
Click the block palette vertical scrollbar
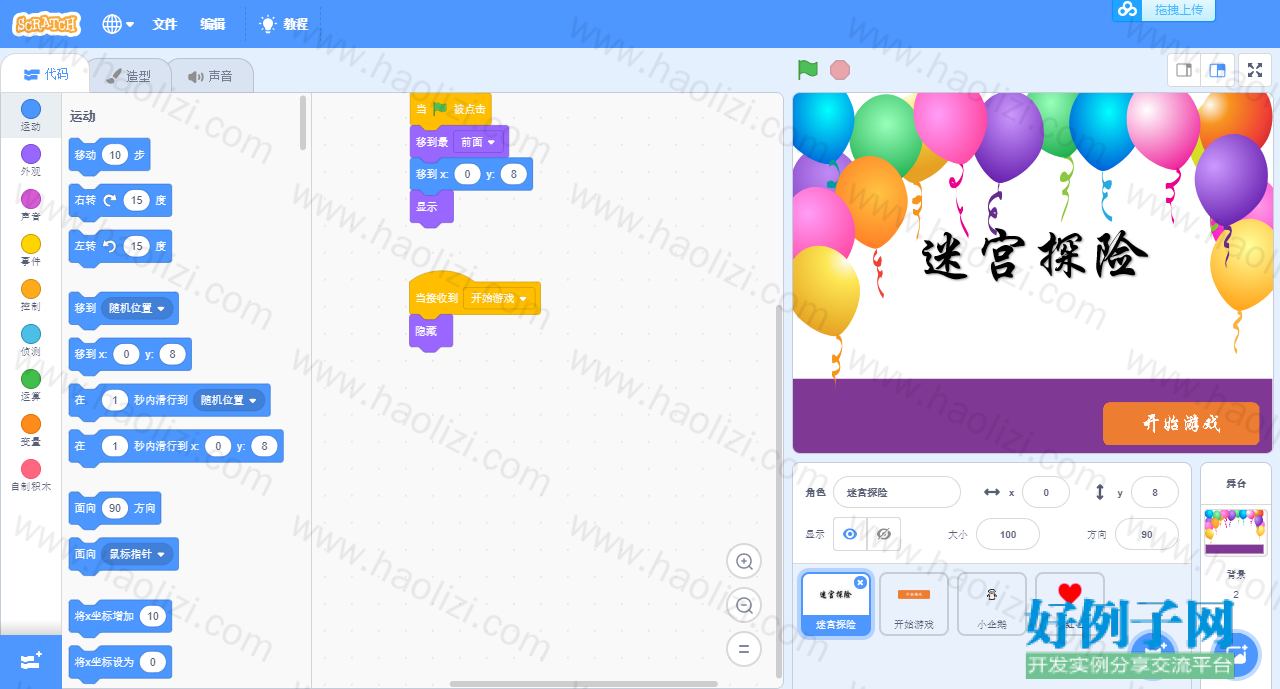pyautogui.click(x=303, y=123)
